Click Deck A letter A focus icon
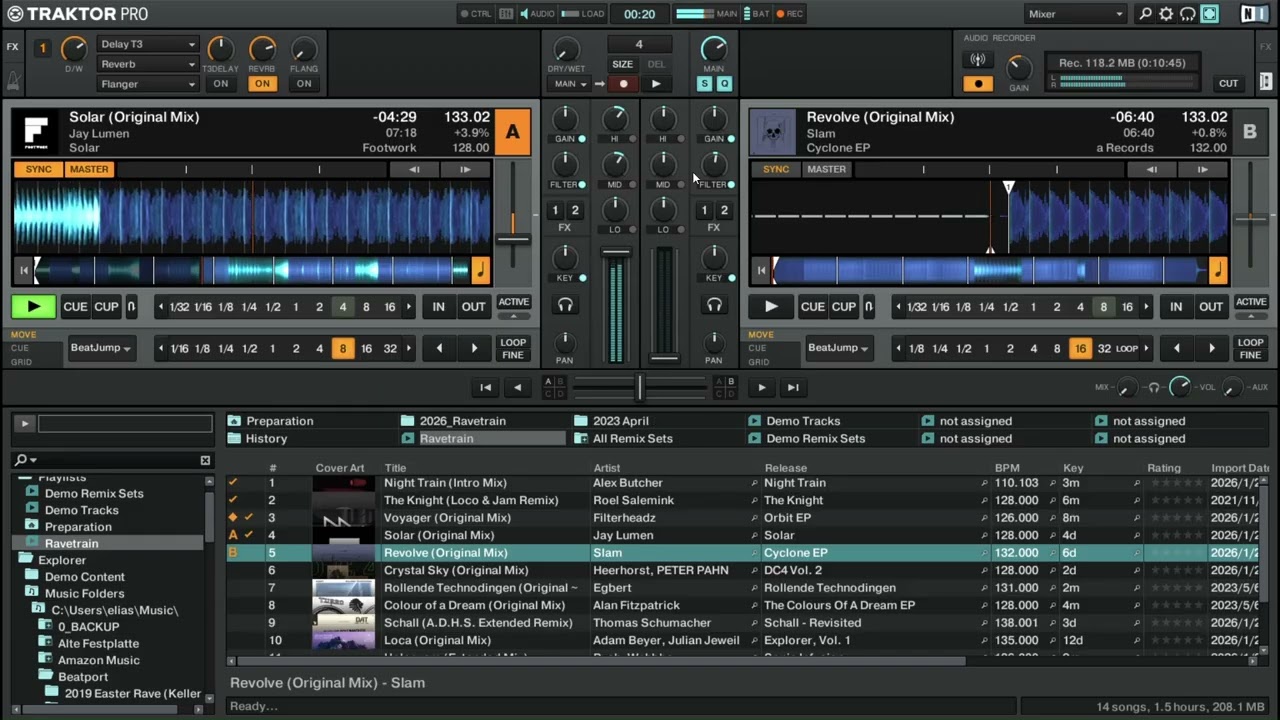Image resolution: width=1280 pixels, height=720 pixels. tap(512, 132)
